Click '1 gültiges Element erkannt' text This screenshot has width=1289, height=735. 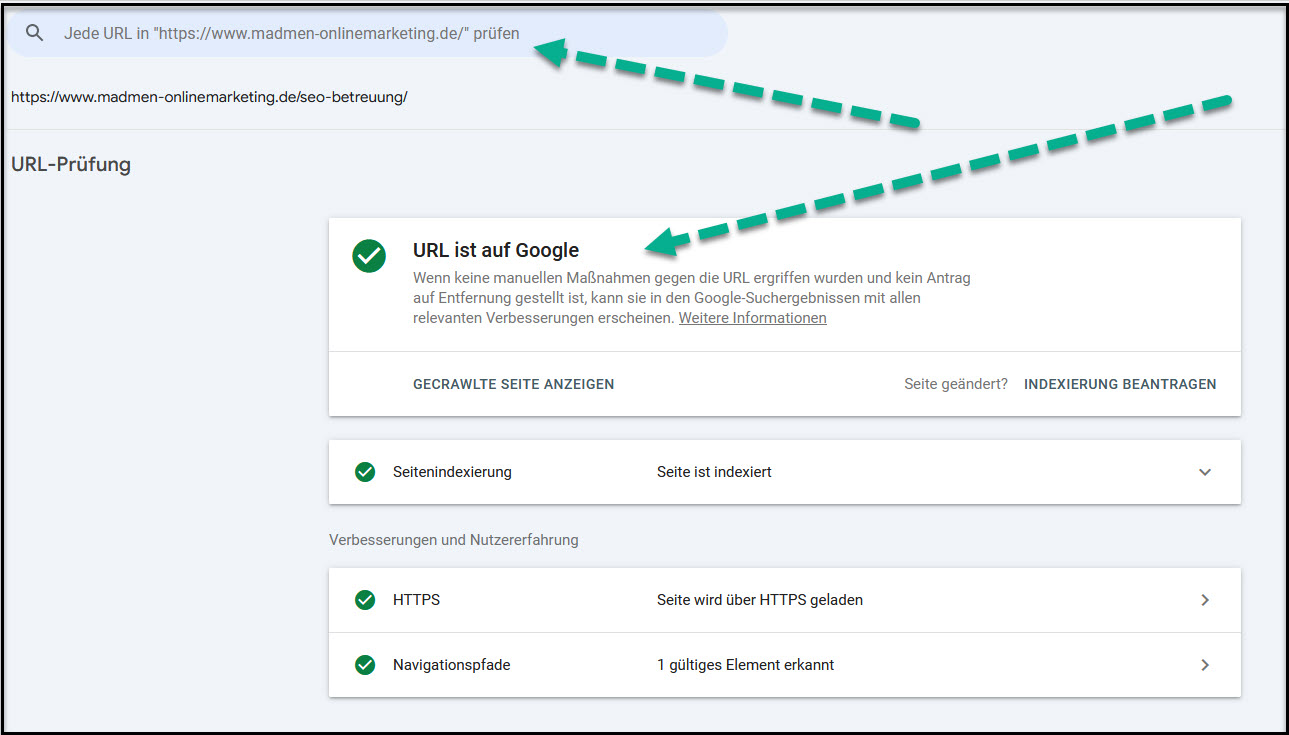coord(745,664)
